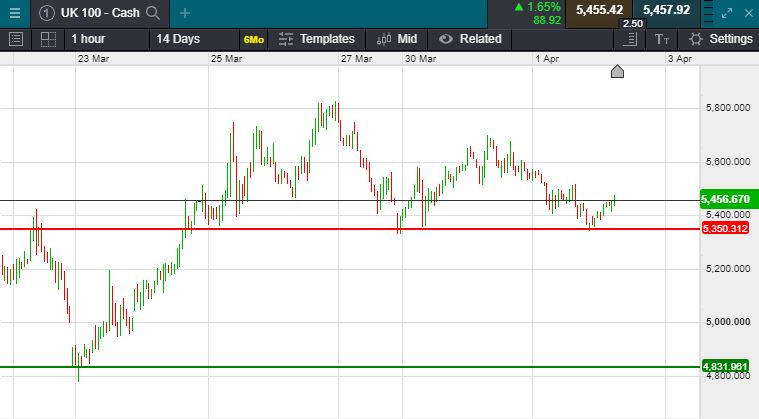This screenshot has width=759, height=419.
Task: Open the hamburger main menu
Action: 15,13
